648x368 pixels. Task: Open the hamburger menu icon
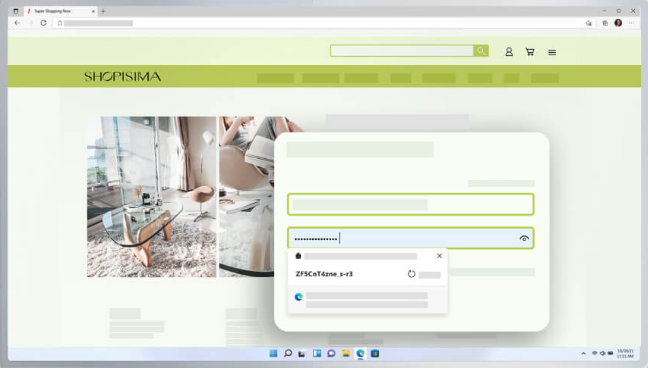(x=552, y=52)
